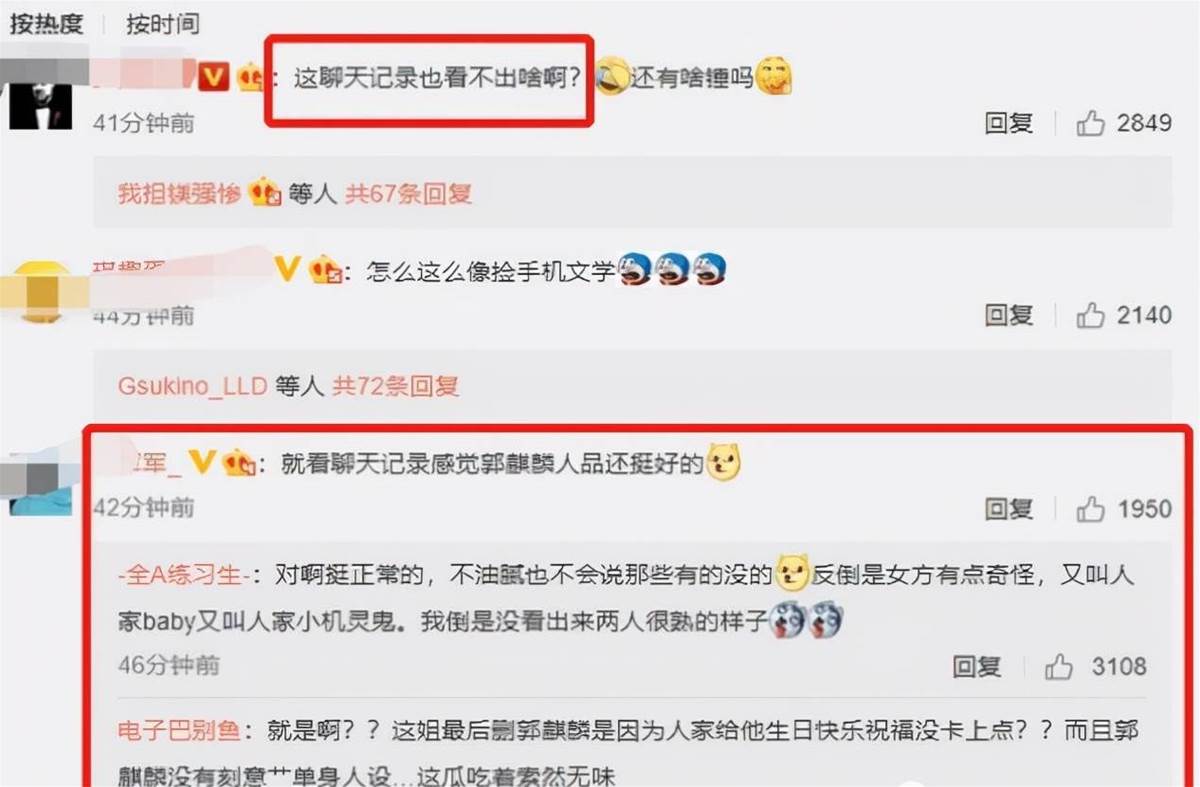This screenshot has height=787, width=1200.
Task: Expand the 共72条回复 thread
Action: [x=395, y=386]
